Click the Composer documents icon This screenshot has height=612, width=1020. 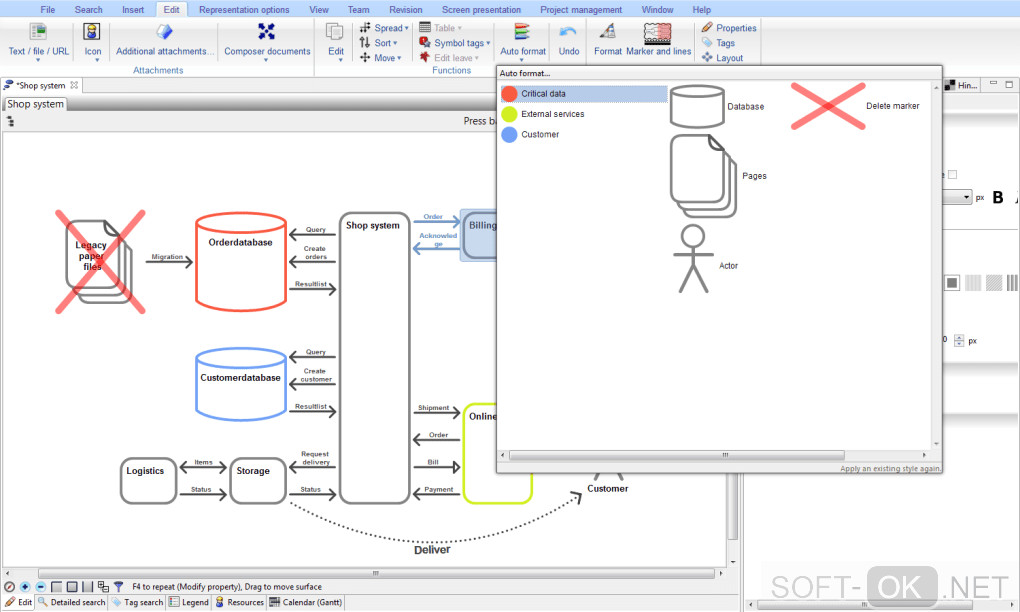click(267, 32)
